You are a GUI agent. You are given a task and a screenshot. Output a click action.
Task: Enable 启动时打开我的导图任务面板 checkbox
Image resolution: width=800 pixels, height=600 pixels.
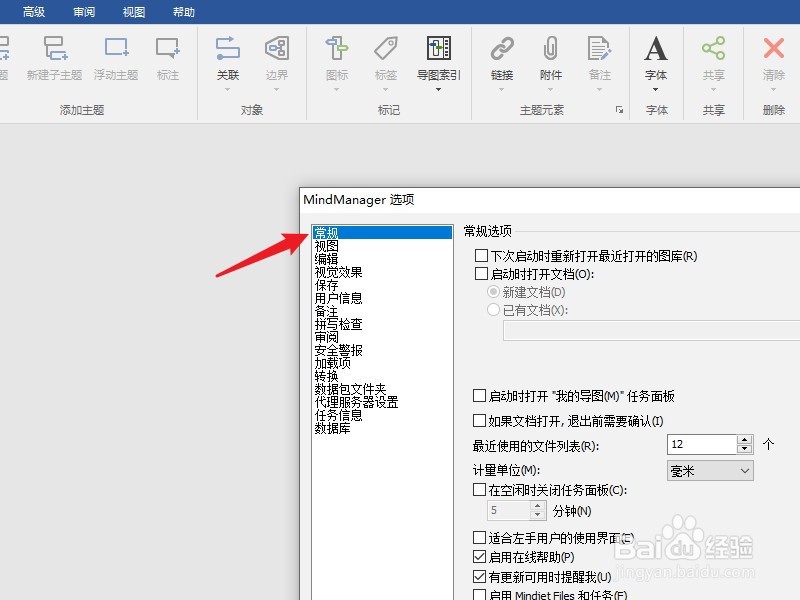[x=479, y=395]
